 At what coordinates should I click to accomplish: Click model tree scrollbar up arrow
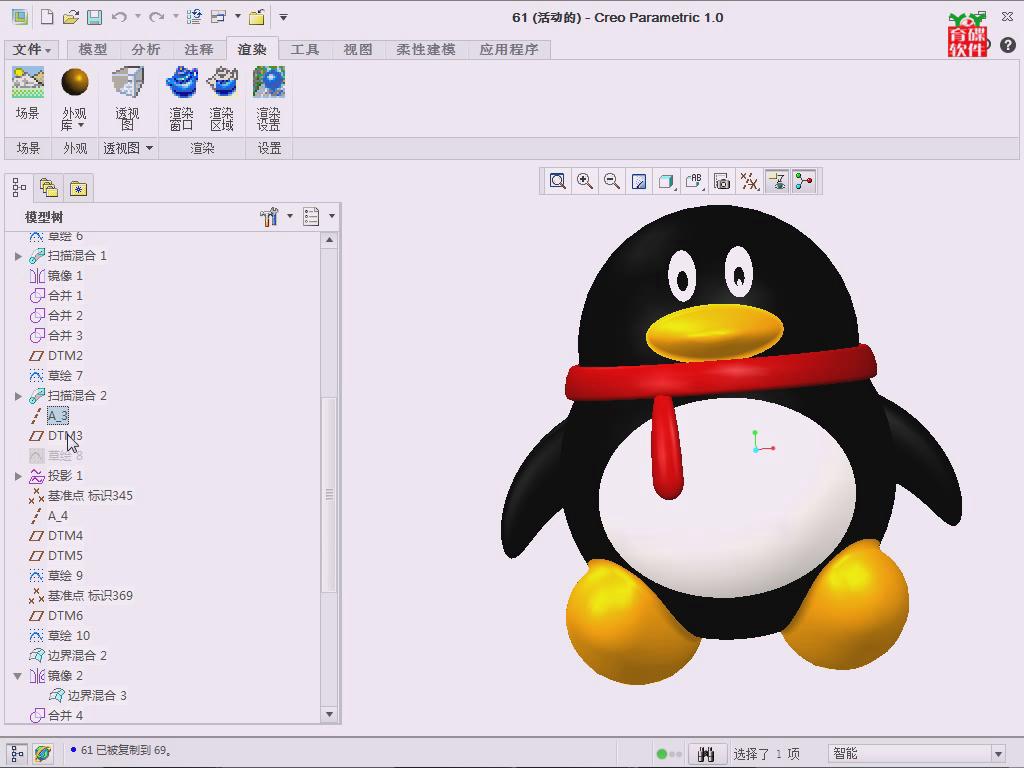point(329,240)
